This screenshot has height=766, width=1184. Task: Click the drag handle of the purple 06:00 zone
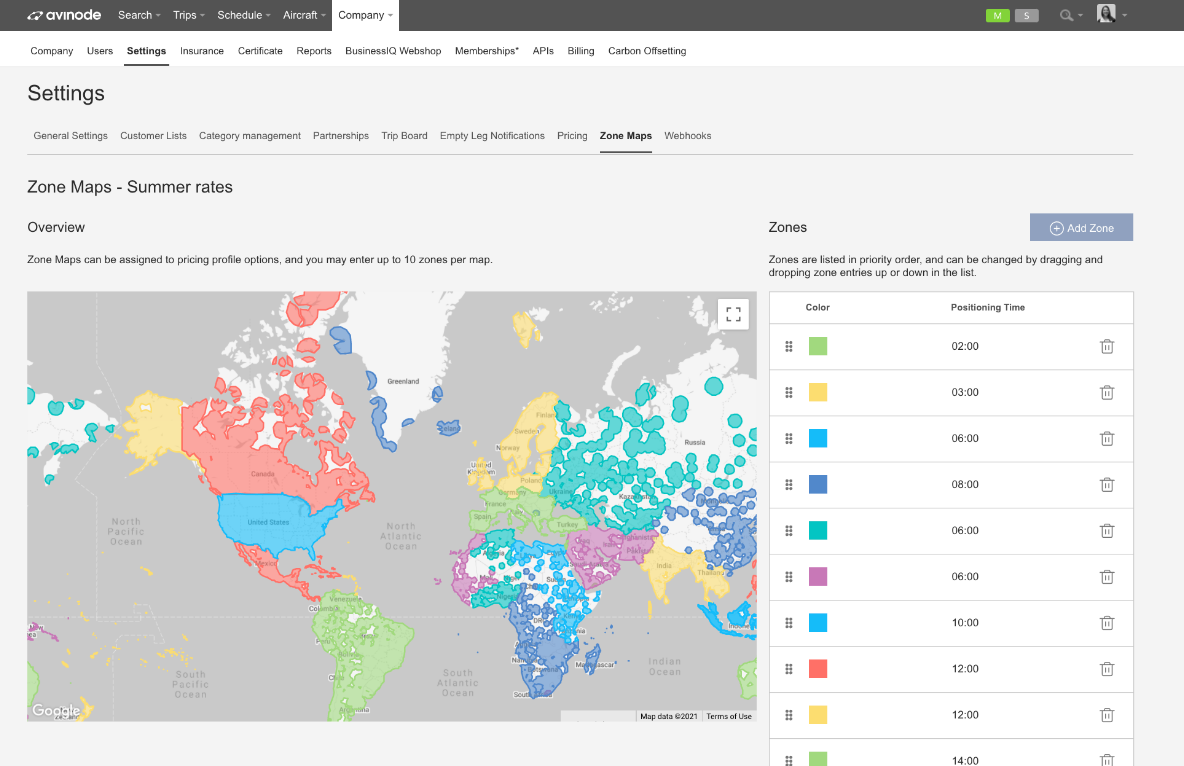788,577
